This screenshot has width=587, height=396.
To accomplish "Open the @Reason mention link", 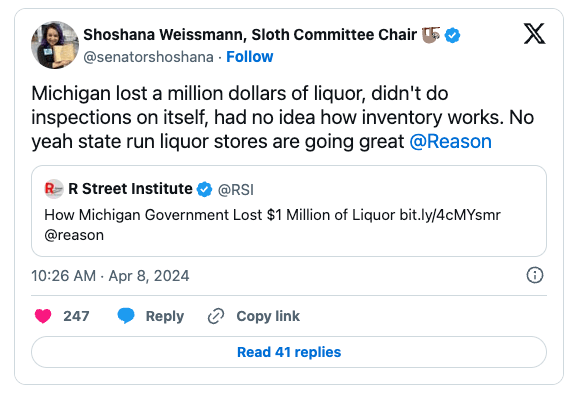I will click(450, 142).
